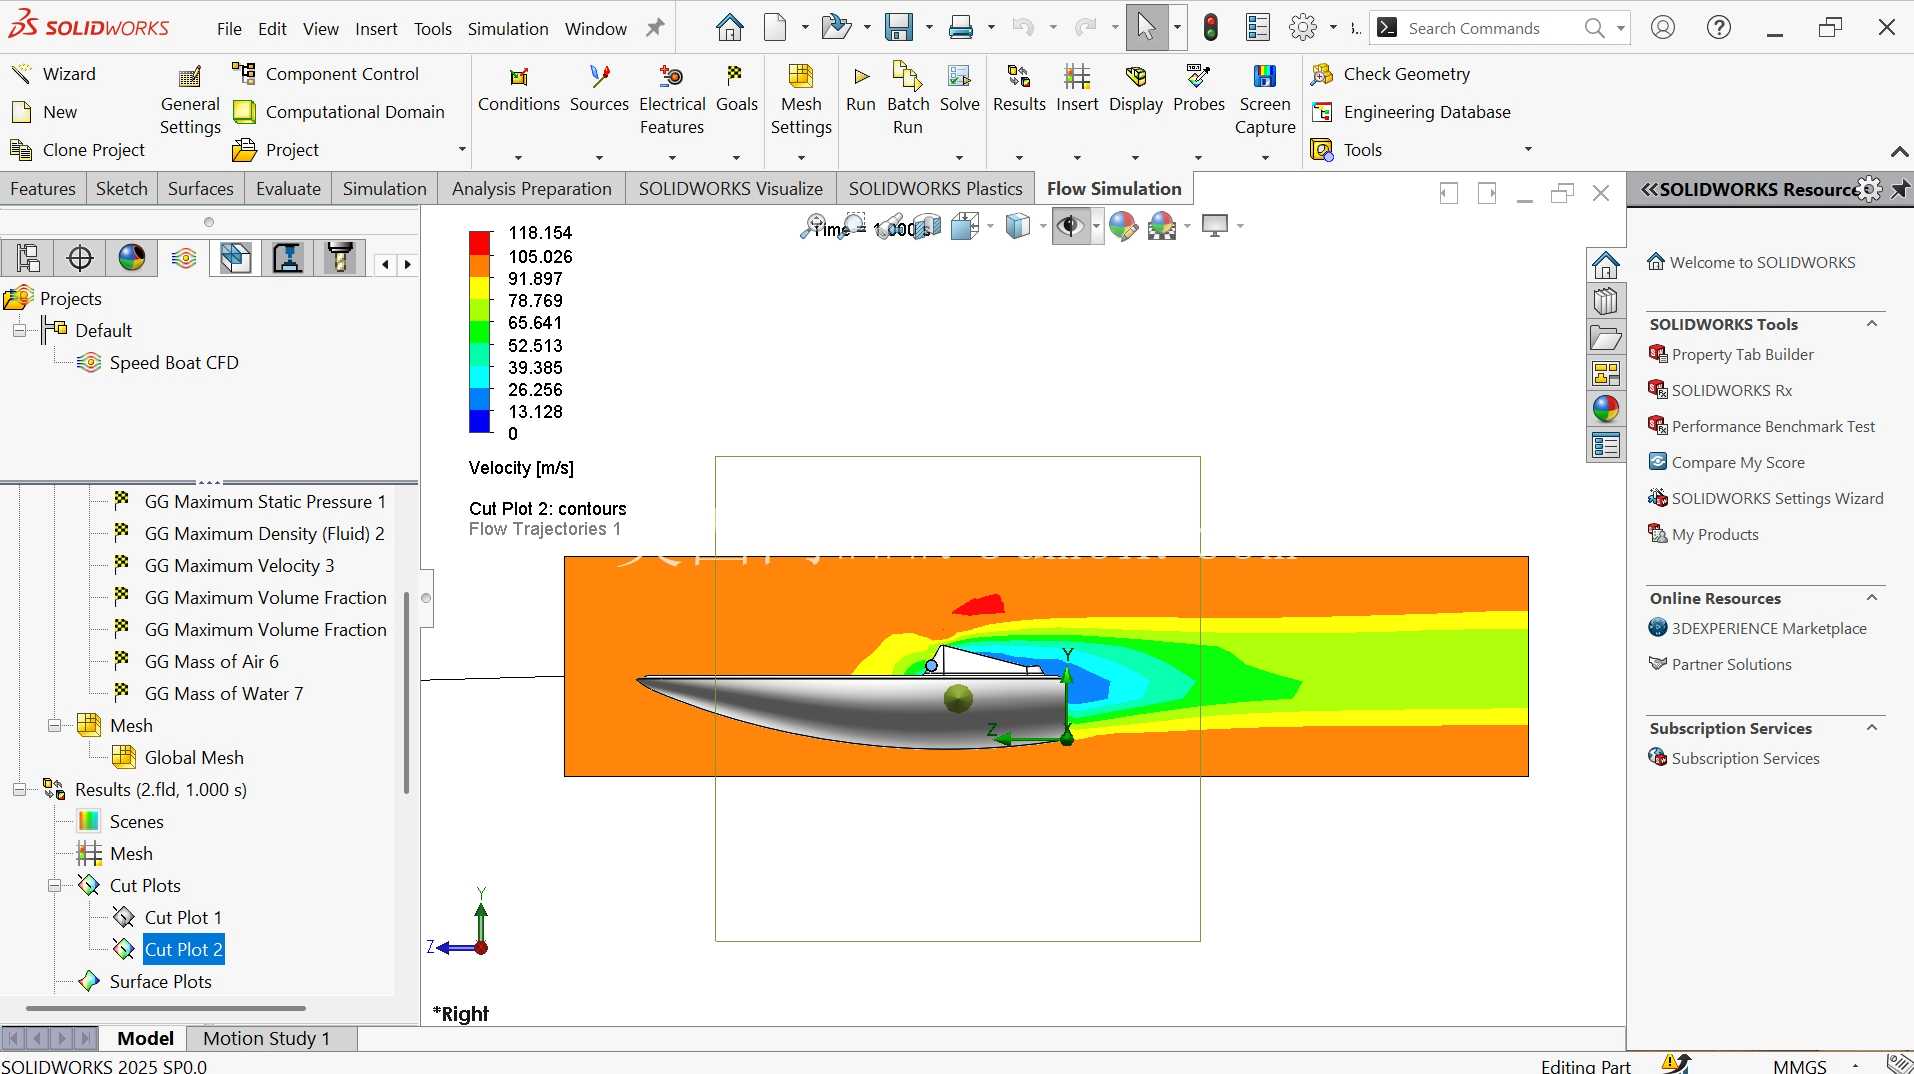
Task: Open the Simulation menu
Action: (508, 29)
